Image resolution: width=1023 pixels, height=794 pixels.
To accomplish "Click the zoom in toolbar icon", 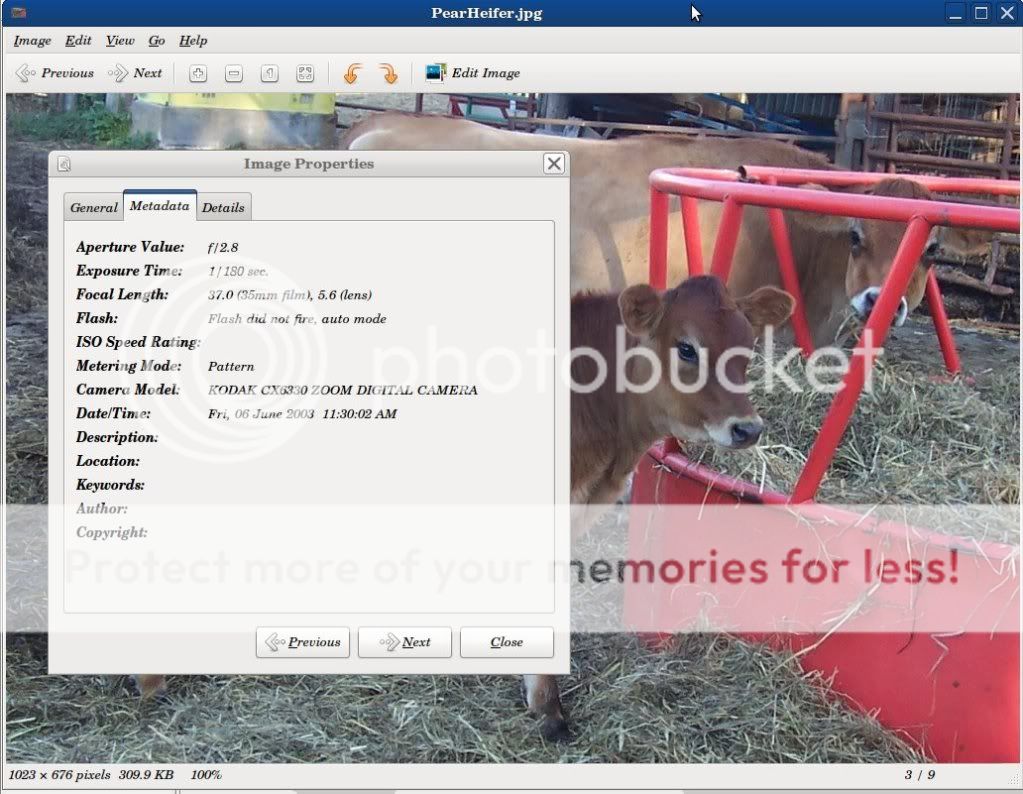I will click(x=198, y=73).
